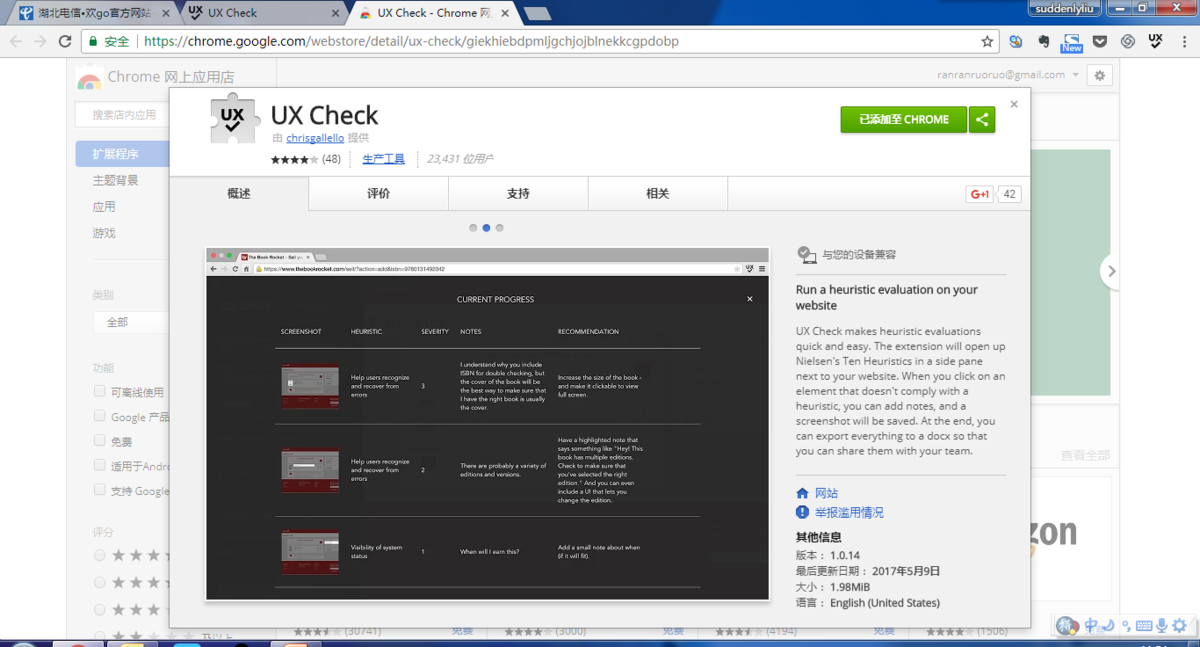
Task: Enable the 免费 filter checkbox
Action: coord(99,440)
